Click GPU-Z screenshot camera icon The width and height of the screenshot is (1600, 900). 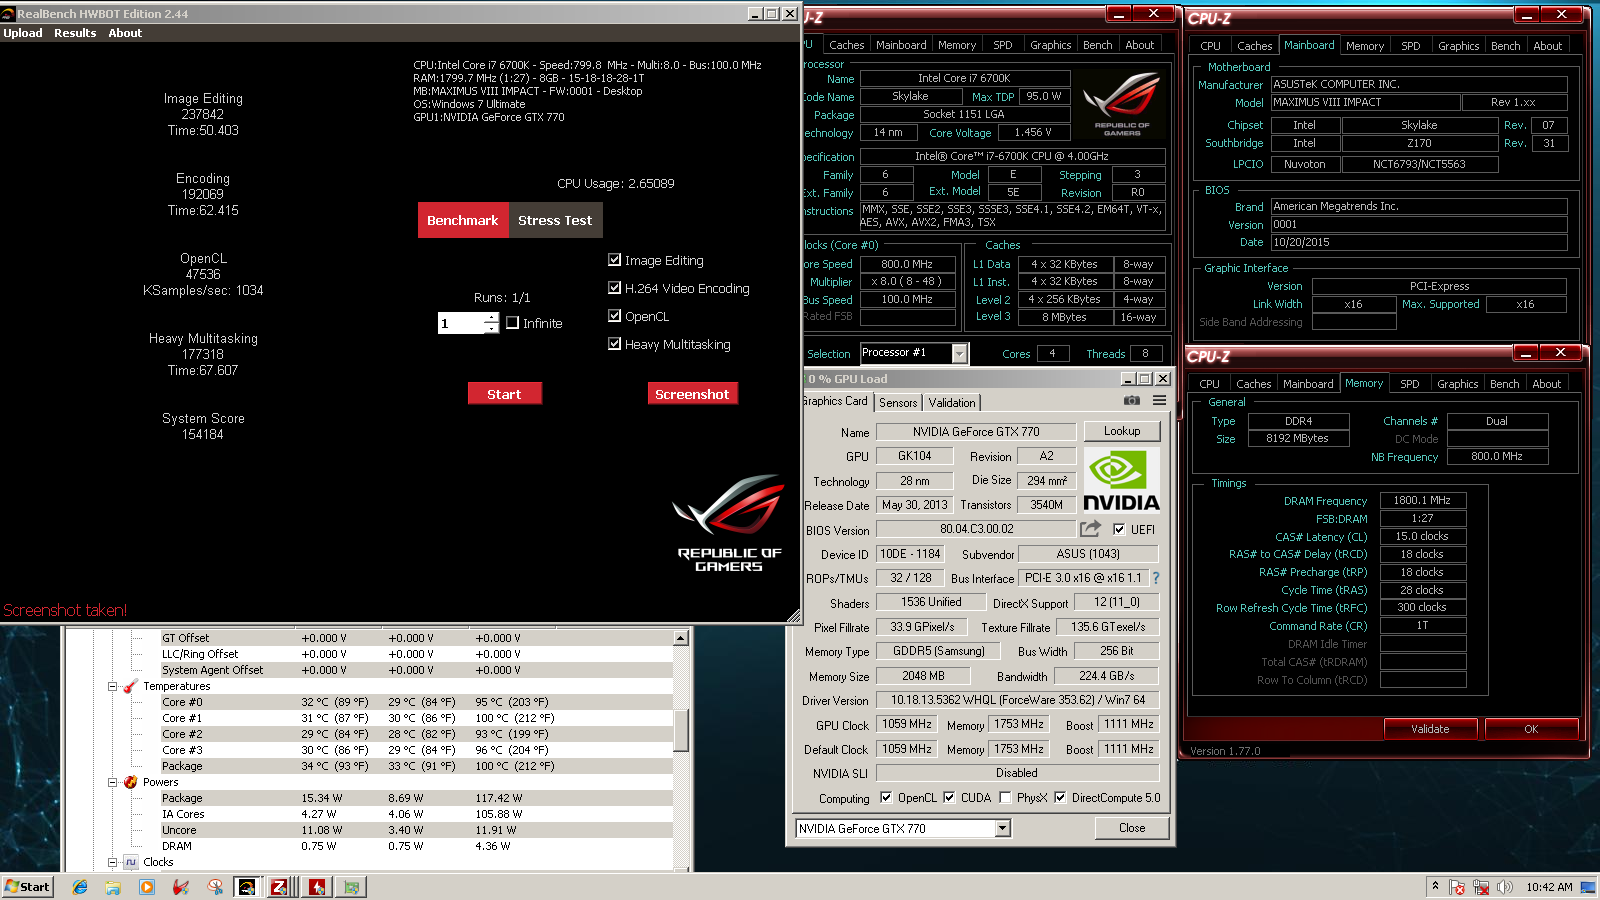tap(1131, 400)
